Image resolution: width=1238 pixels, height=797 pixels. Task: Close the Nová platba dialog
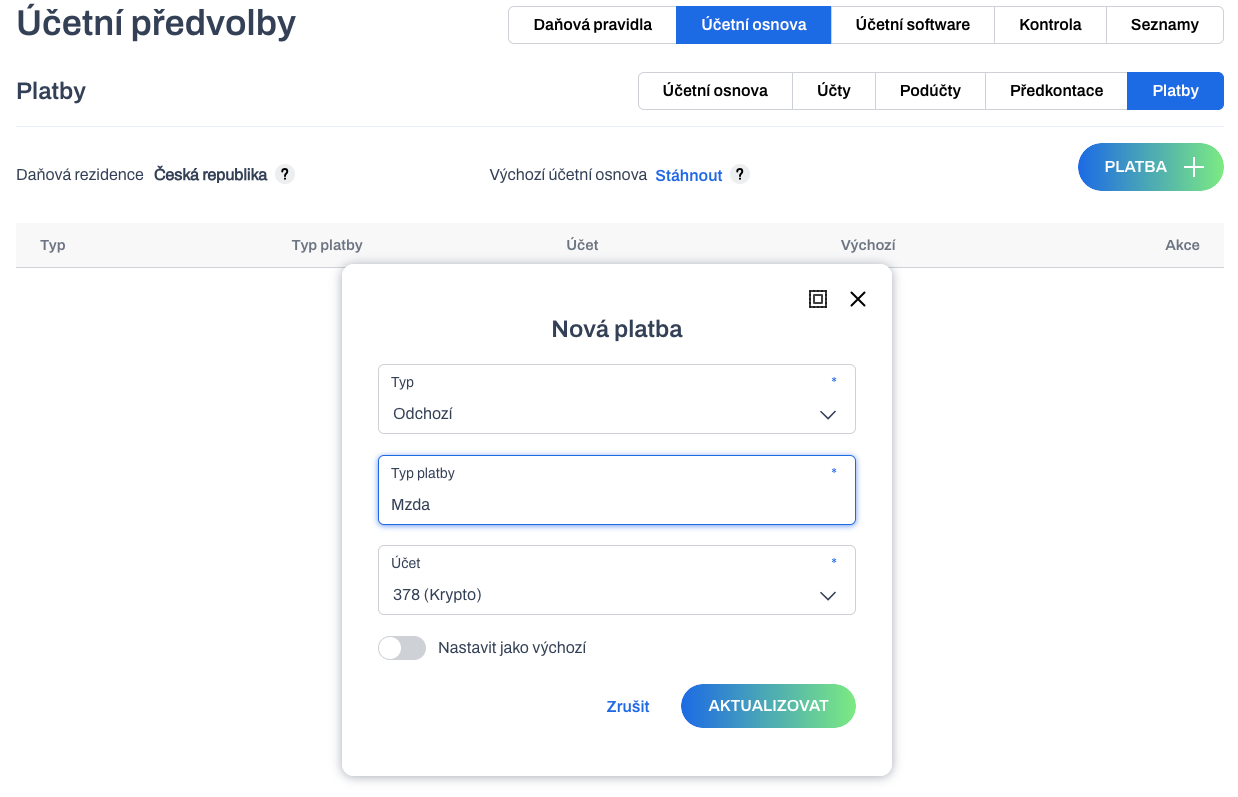pyautogui.click(x=857, y=299)
